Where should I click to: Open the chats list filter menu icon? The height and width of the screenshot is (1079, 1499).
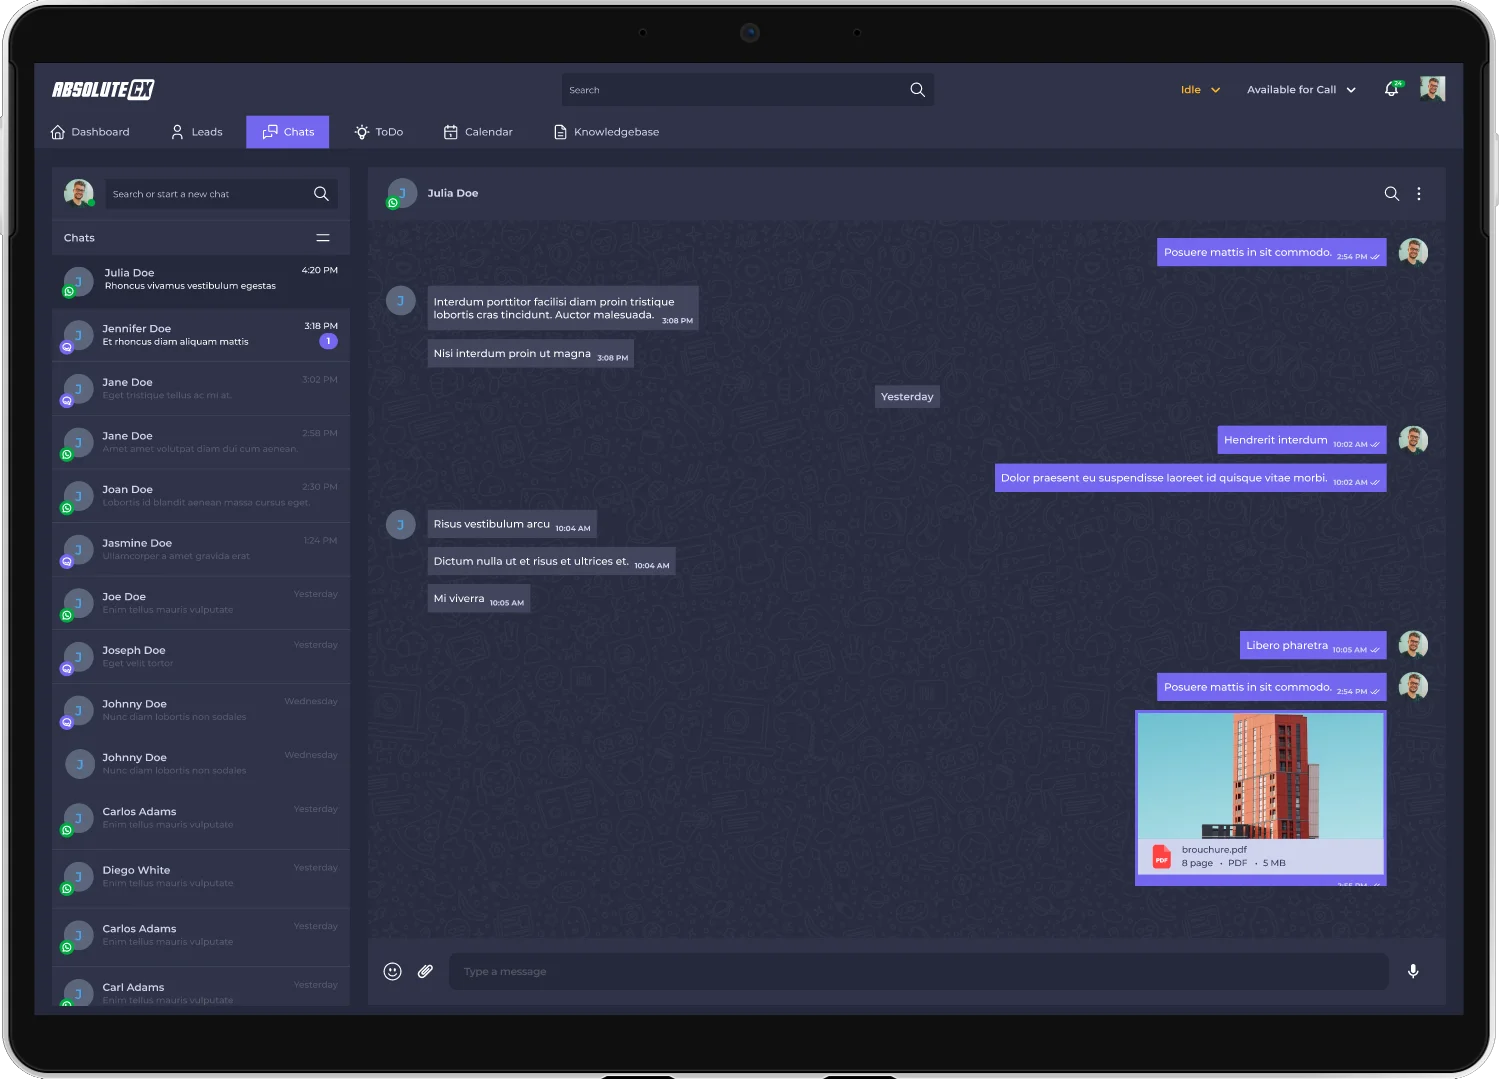[323, 238]
